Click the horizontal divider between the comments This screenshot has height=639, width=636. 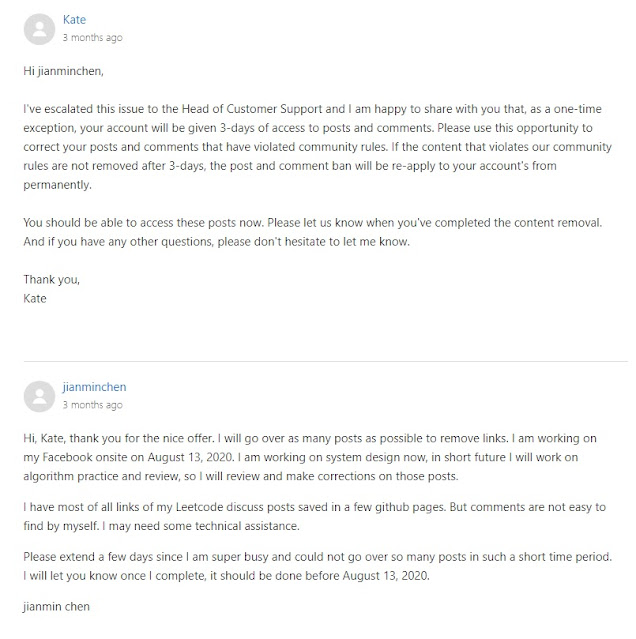(317, 360)
